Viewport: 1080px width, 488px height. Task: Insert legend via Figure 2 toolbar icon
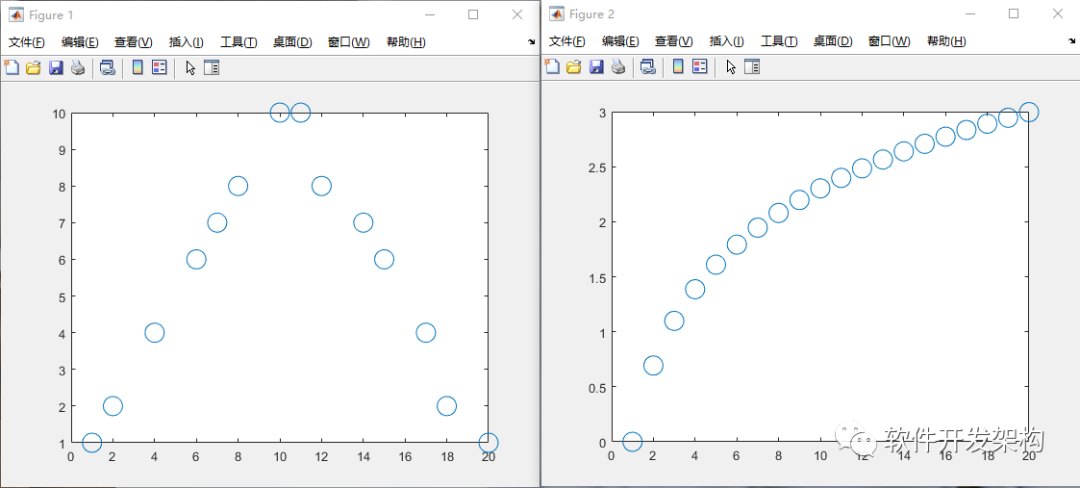click(700, 66)
